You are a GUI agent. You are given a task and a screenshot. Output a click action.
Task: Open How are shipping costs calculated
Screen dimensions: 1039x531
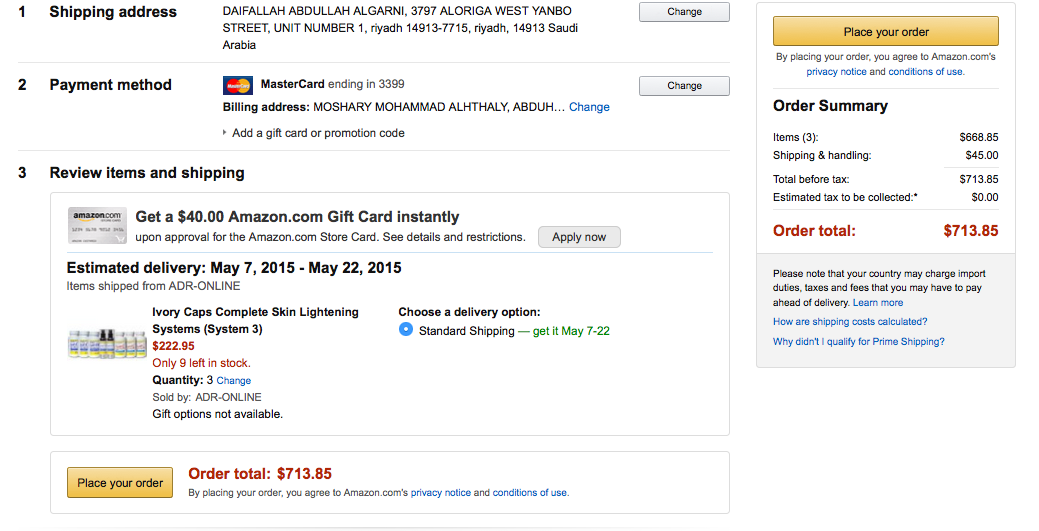(850, 322)
